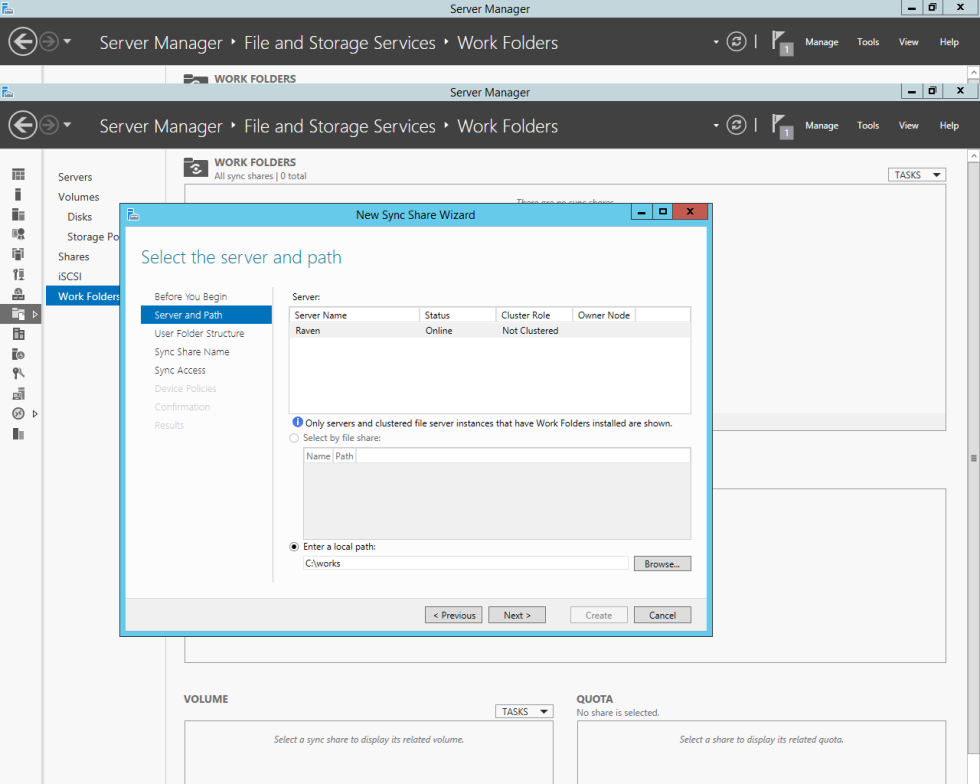The image size is (980, 784).
Task: Open the notifications flag icon
Action: click(x=782, y=126)
